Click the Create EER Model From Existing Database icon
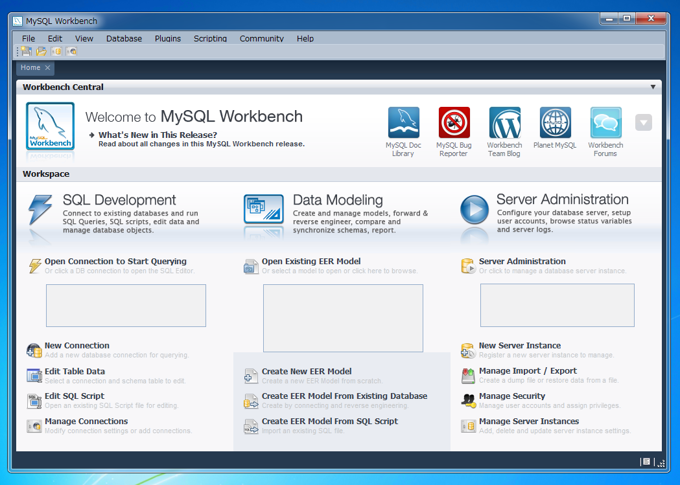This screenshot has height=485, width=680. pyautogui.click(x=251, y=401)
